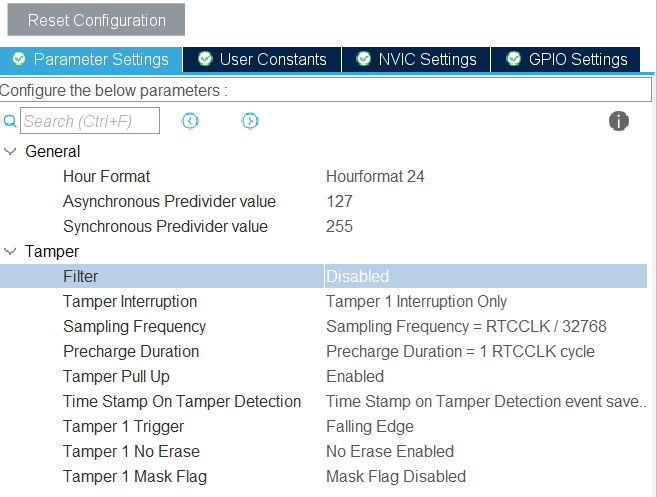The height and width of the screenshot is (497, 657).
Task: Select Tamper 1 Mask Flag label
Action: tap(135, 476)
